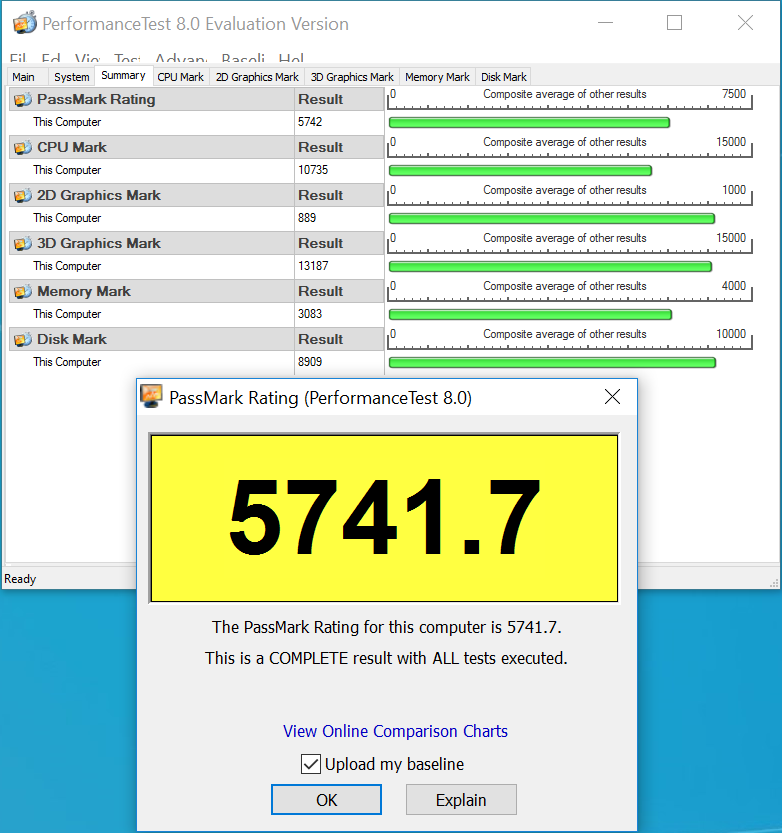Click the 3D Graphics Mark row icon

click(23, 243)
